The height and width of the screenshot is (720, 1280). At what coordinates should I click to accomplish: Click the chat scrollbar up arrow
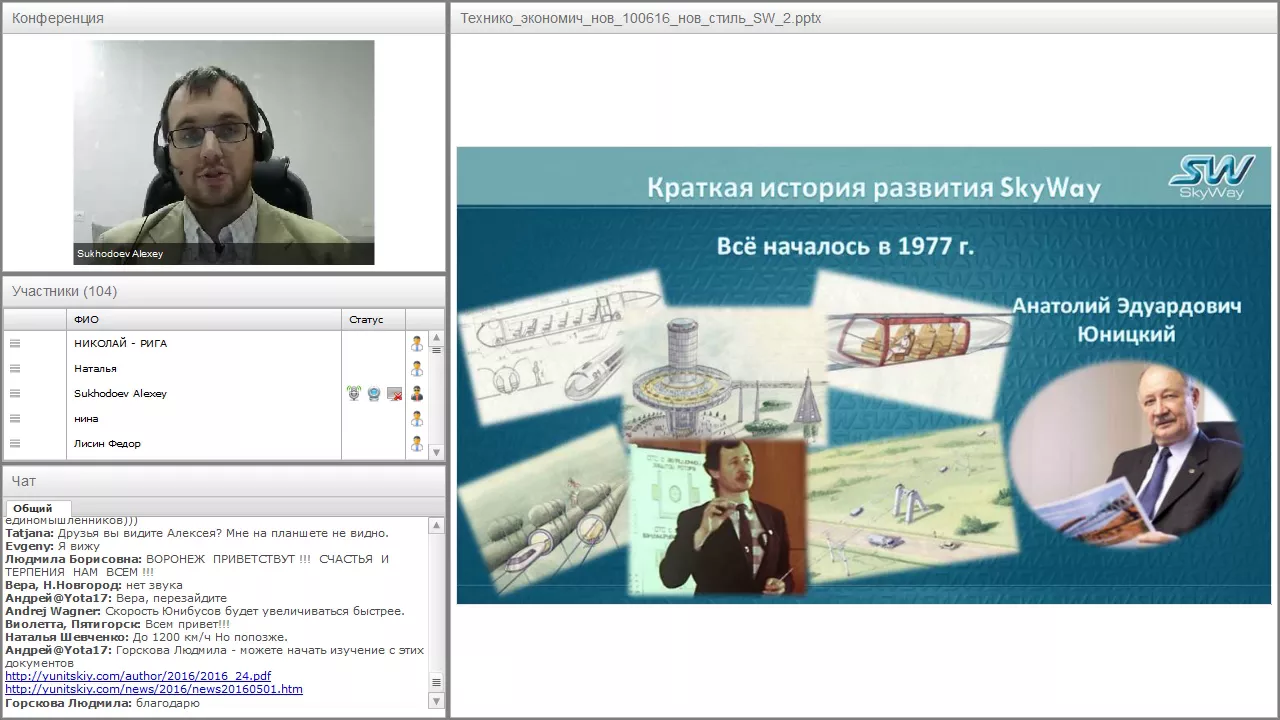pyautogui.click(x=436, y=525)
